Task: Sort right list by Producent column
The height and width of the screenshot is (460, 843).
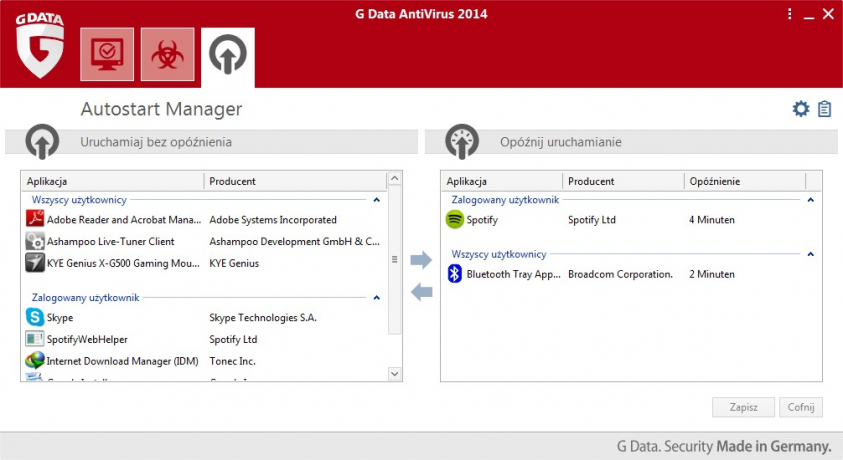Action: pos(624,181)
